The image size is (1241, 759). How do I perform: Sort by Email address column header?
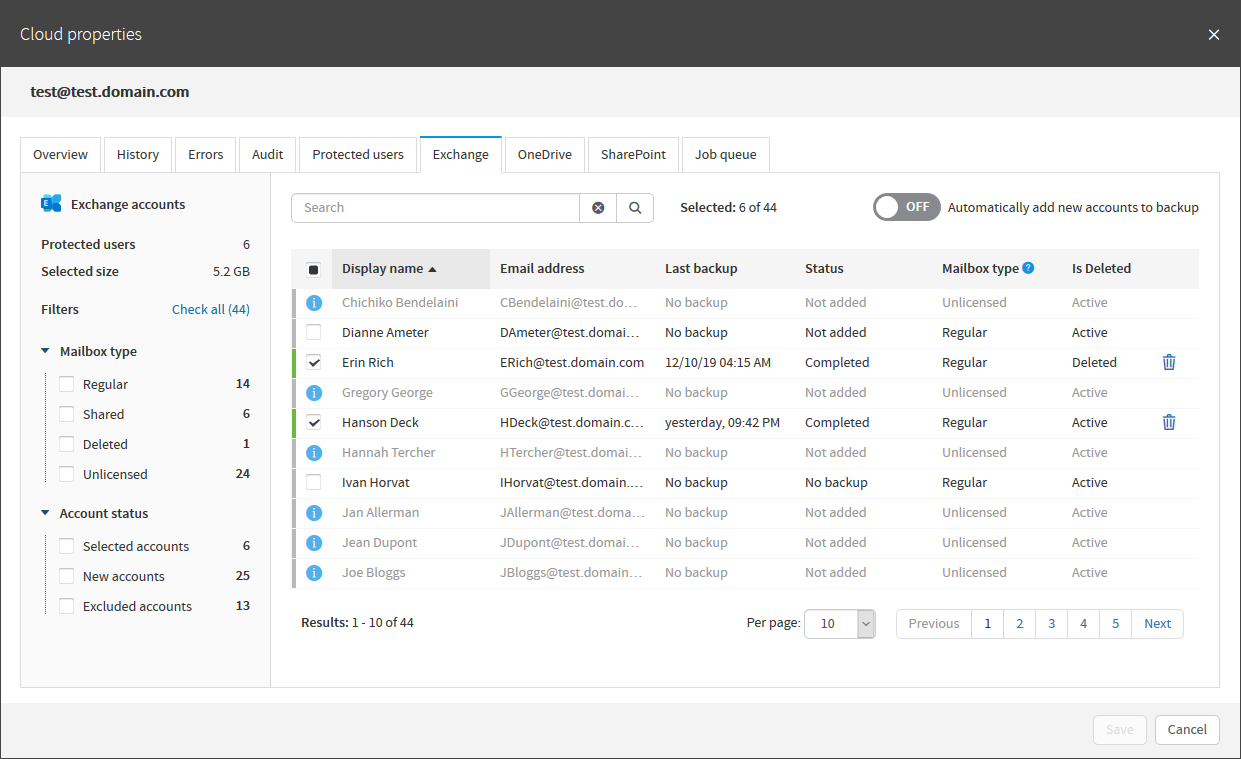pos(542,268)
